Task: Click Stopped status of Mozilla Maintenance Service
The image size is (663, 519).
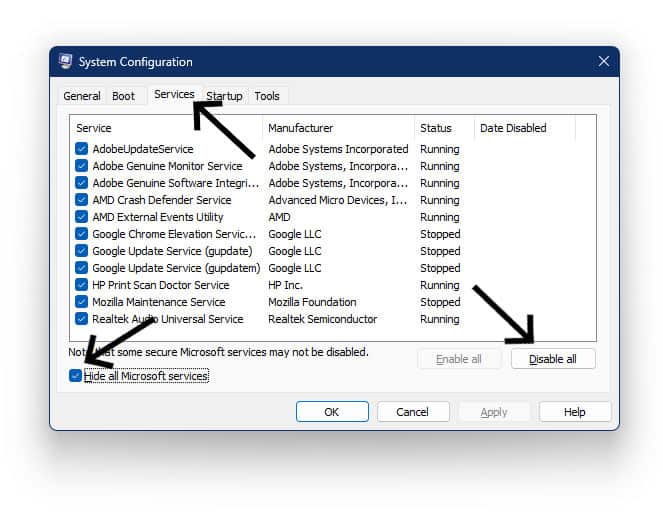Action: point(440,302)
